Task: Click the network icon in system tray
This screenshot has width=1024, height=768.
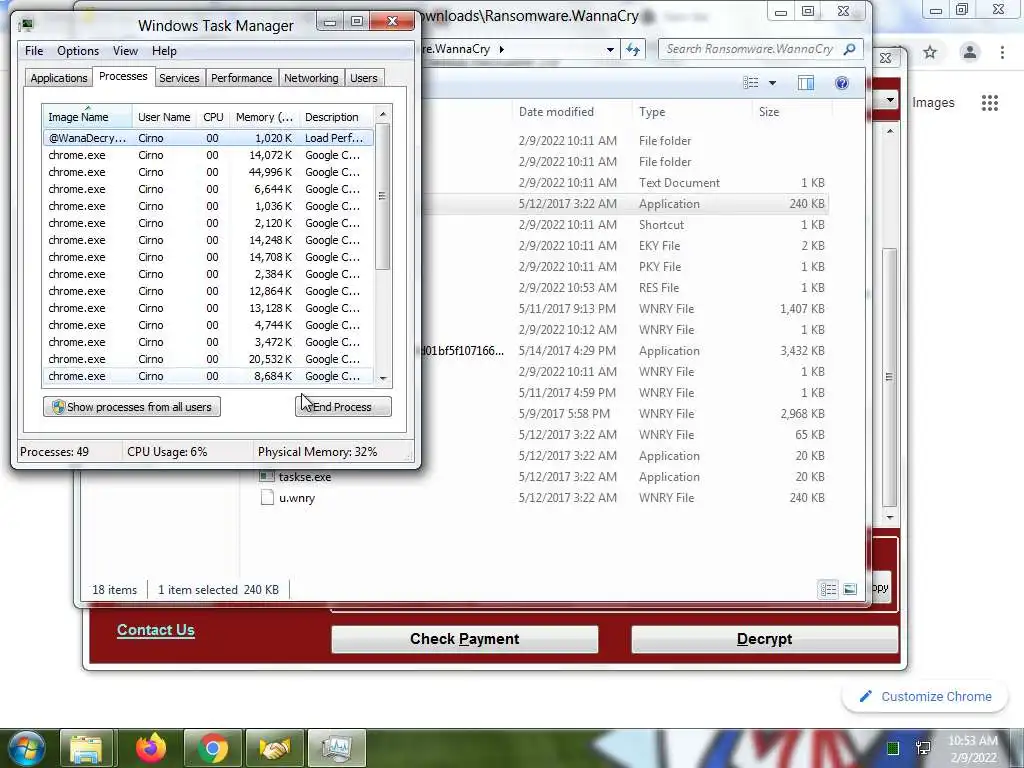Action: point(923,748)
